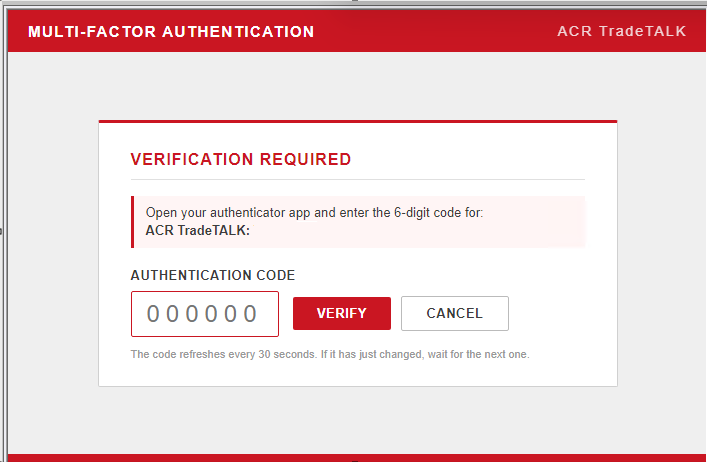Image resolution: width=707 pixels, height=462 pixels.
Task: Click the authentication code input field
Action: pyautogui.click(x=205, y=314)
